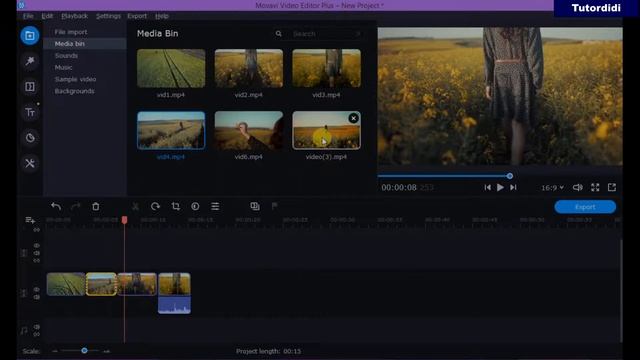Select vid3.mp4 thumbnail in Media Bin
The image size is (640, 360).
coord(327,68)
